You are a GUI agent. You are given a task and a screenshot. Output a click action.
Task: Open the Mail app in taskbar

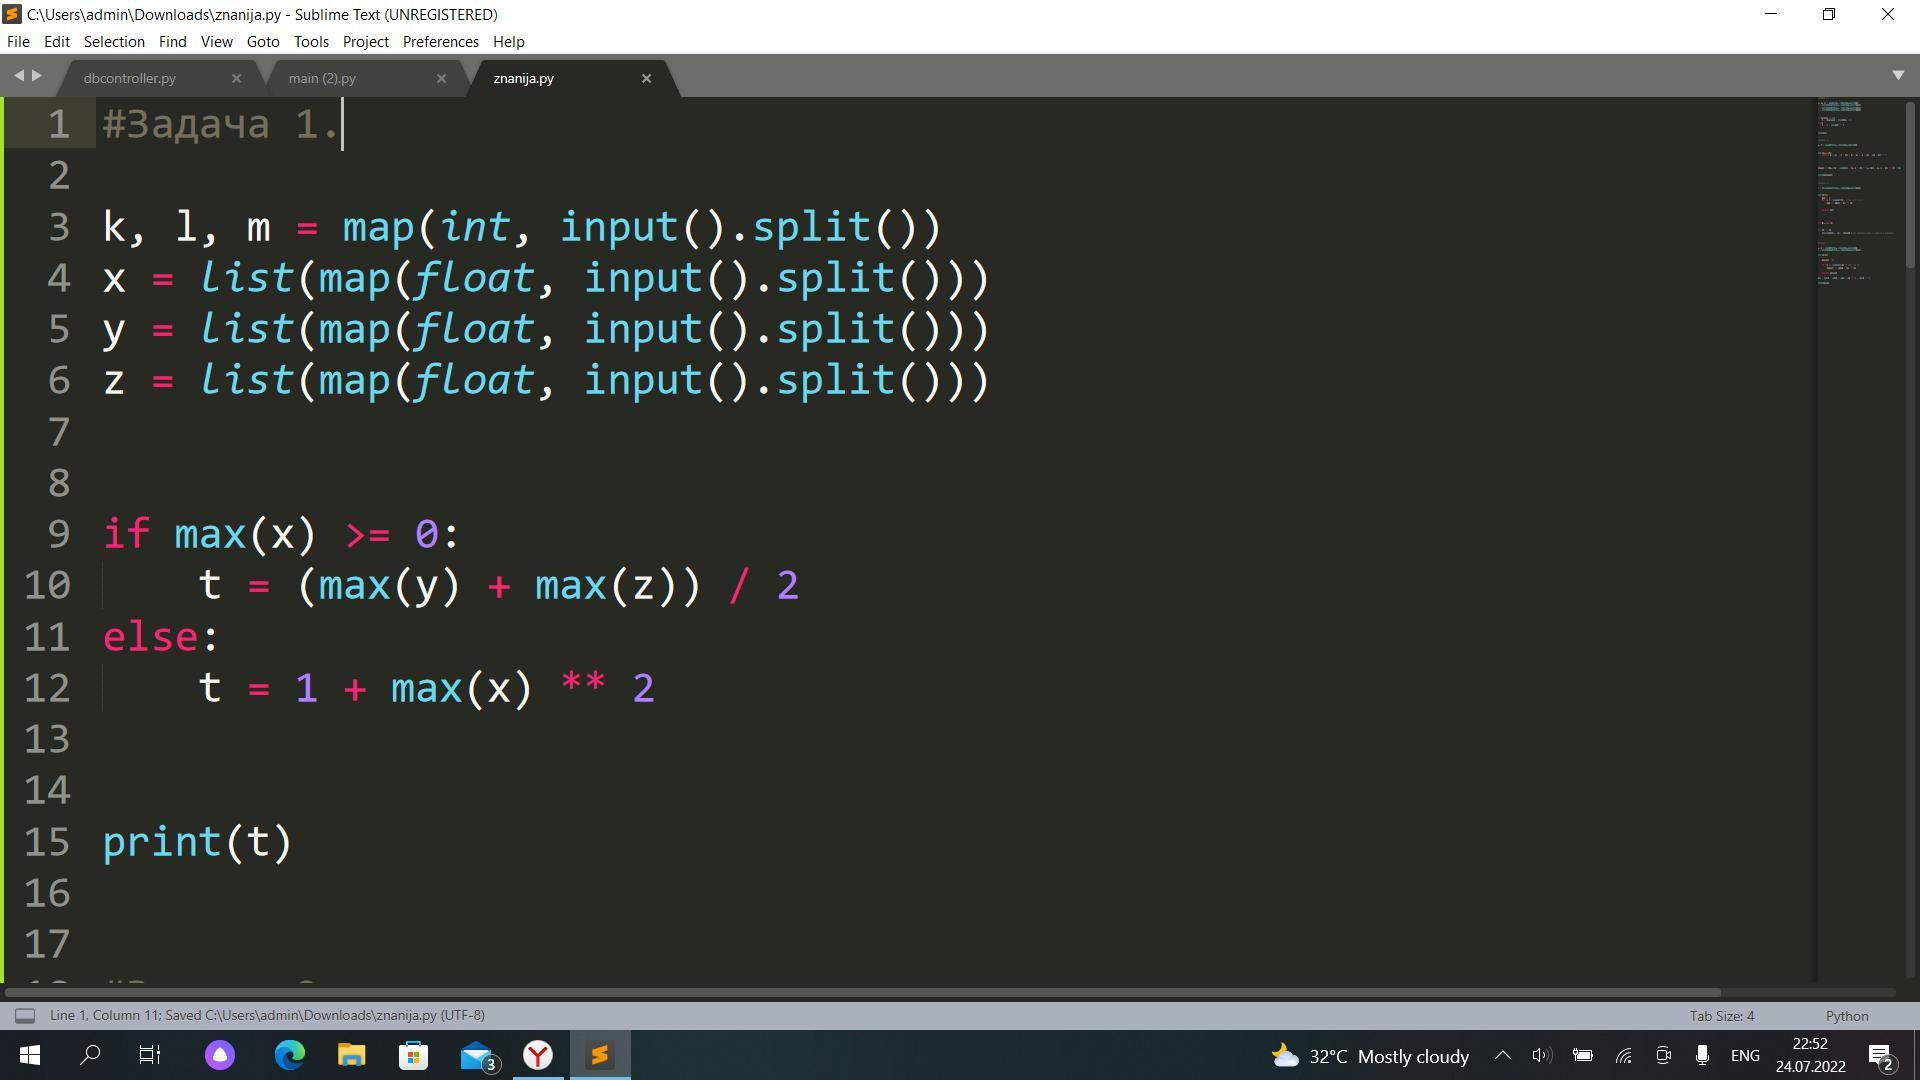click(477, 1055)
